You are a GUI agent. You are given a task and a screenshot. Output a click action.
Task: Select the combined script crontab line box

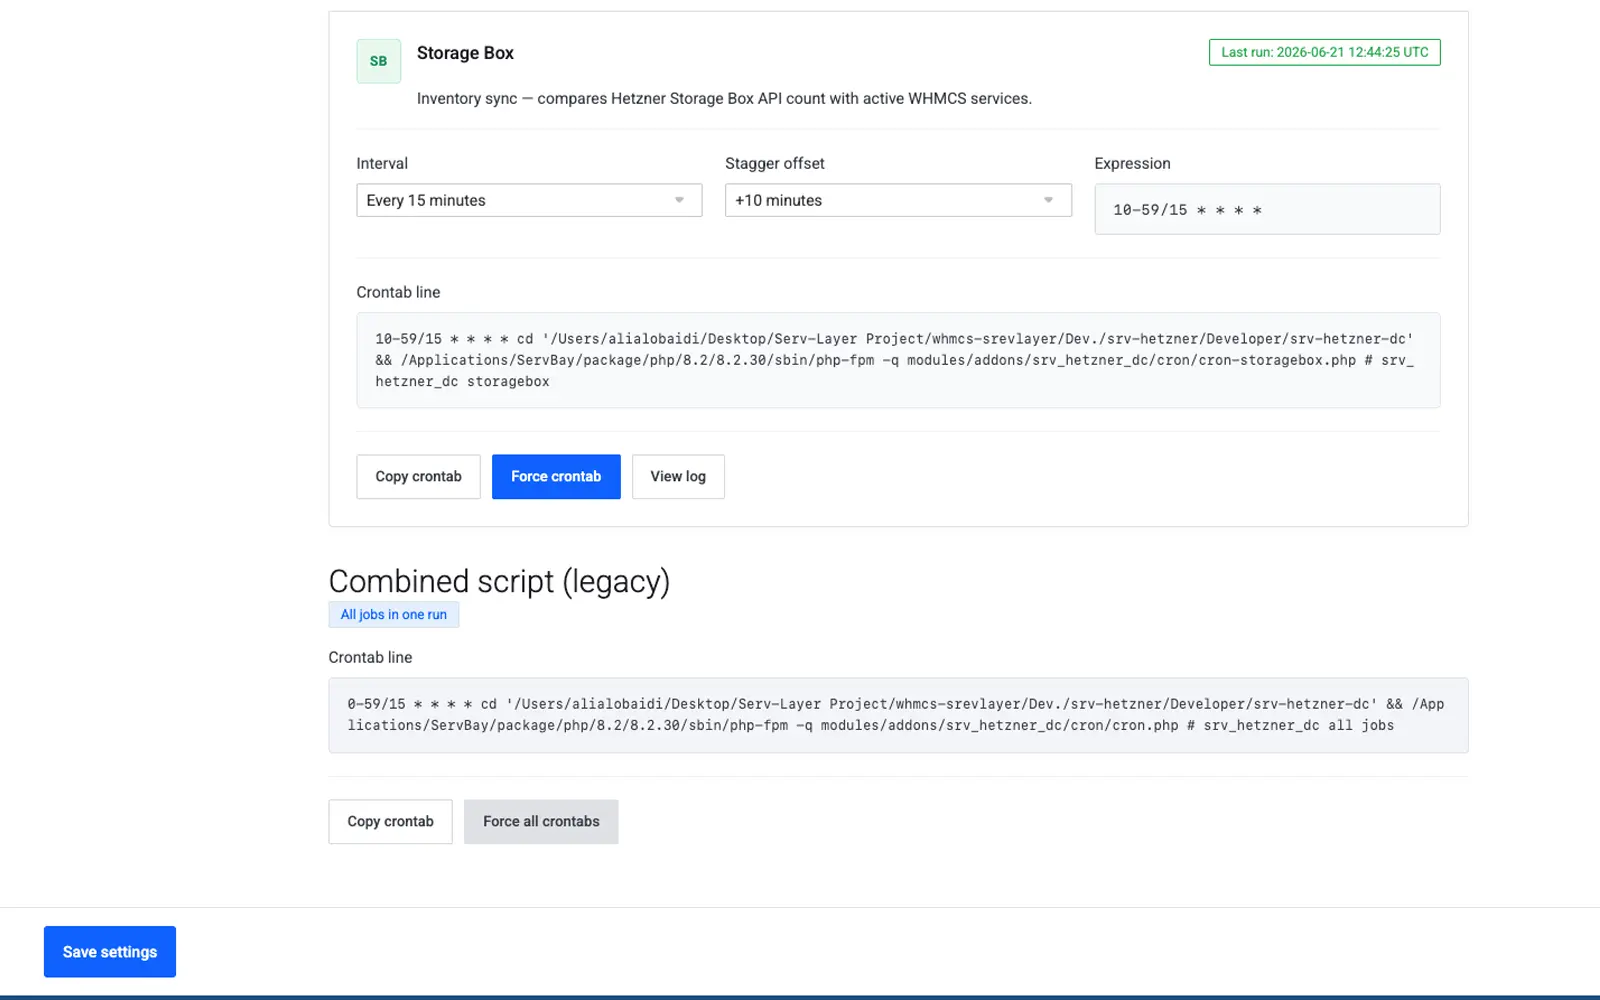(898, 715)
